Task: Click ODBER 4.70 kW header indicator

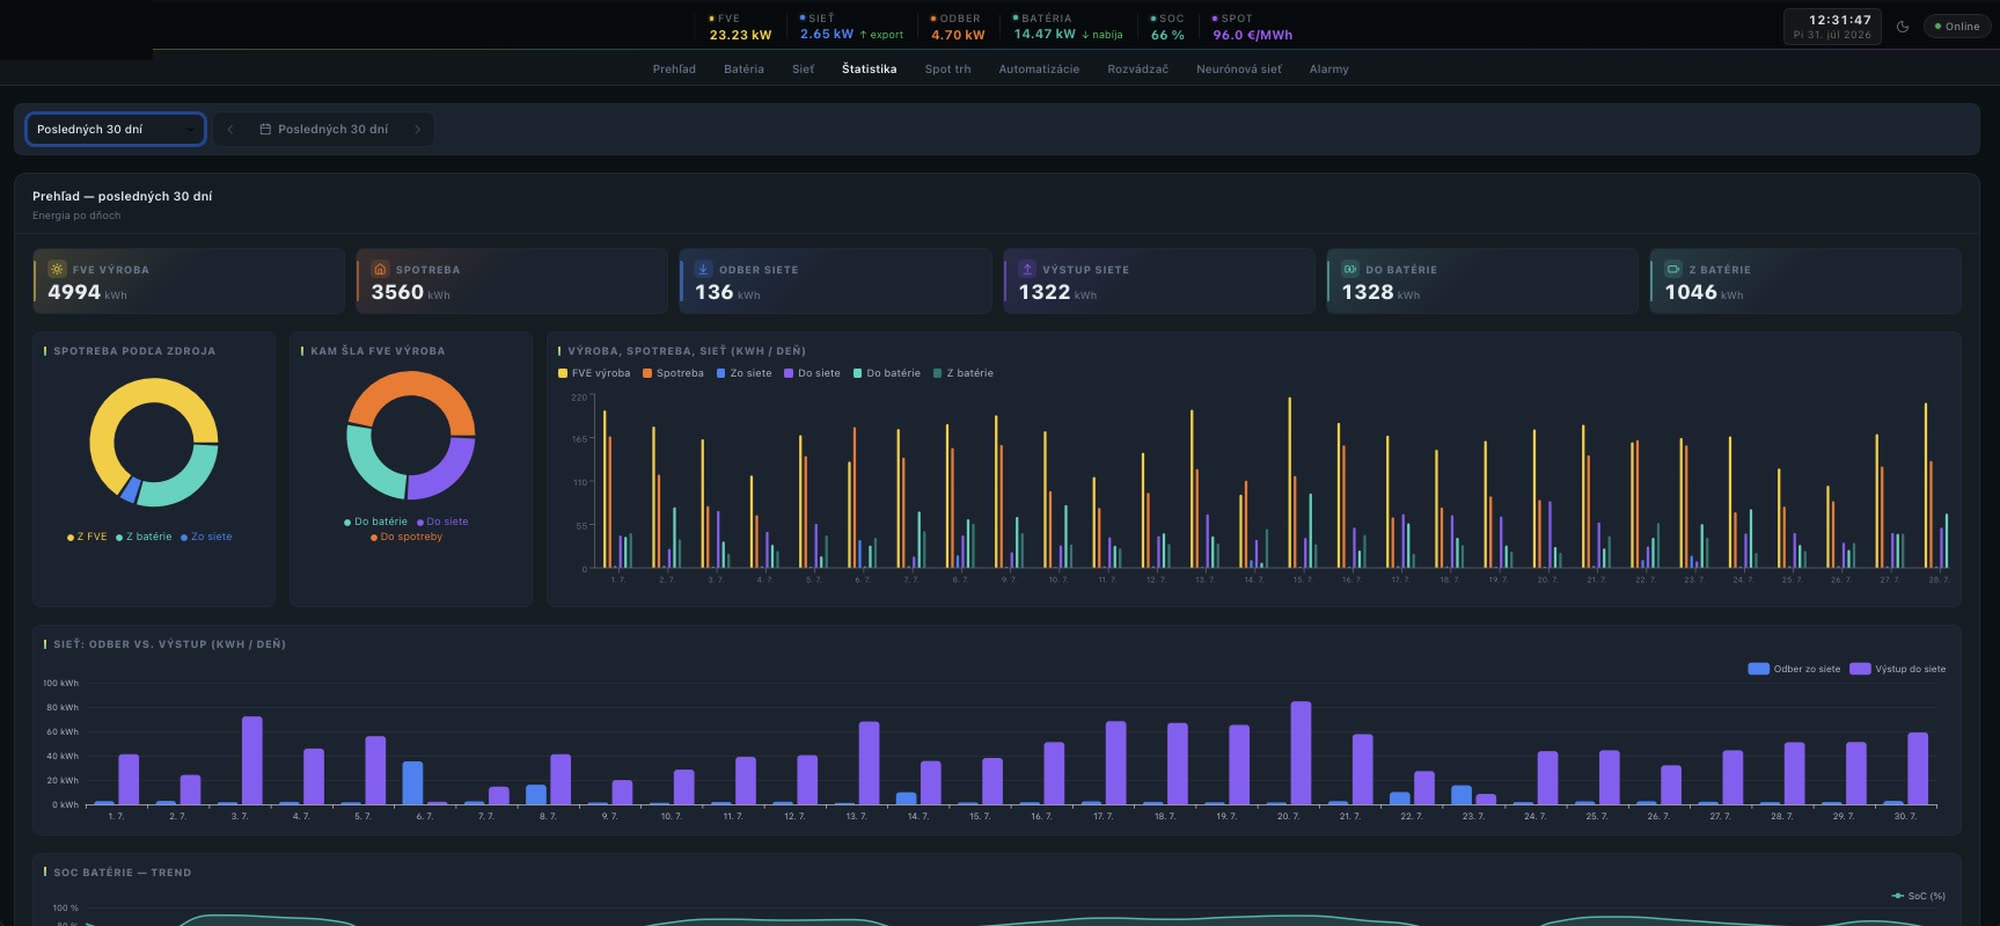Action: coord(958,27)
